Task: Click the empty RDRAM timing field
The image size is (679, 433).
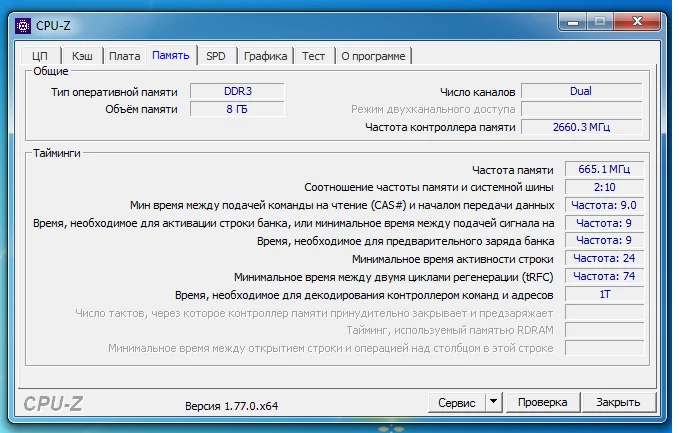Action: [x=604, y=330]
